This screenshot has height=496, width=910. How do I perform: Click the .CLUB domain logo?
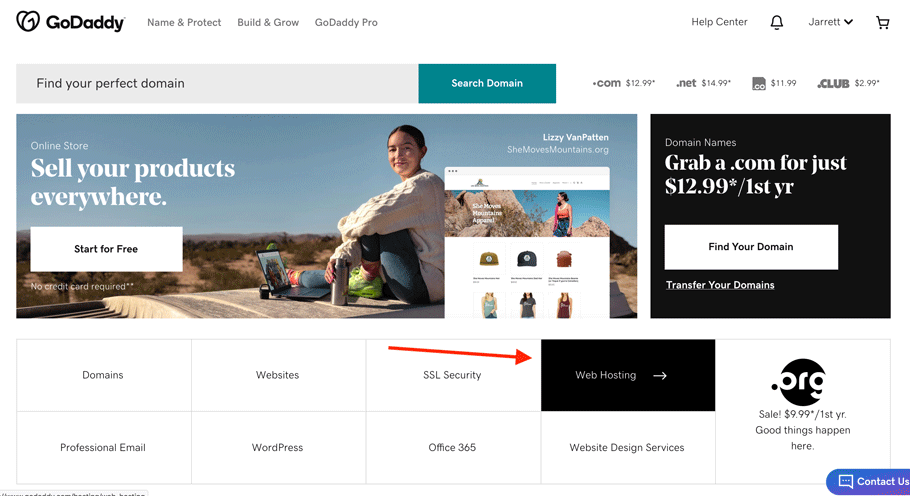pos(833,84)
